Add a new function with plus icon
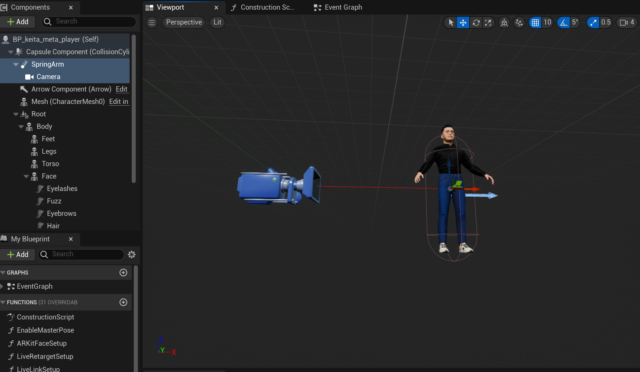The height and width of the screenshot is (372, 640). (x=123, y=302)
